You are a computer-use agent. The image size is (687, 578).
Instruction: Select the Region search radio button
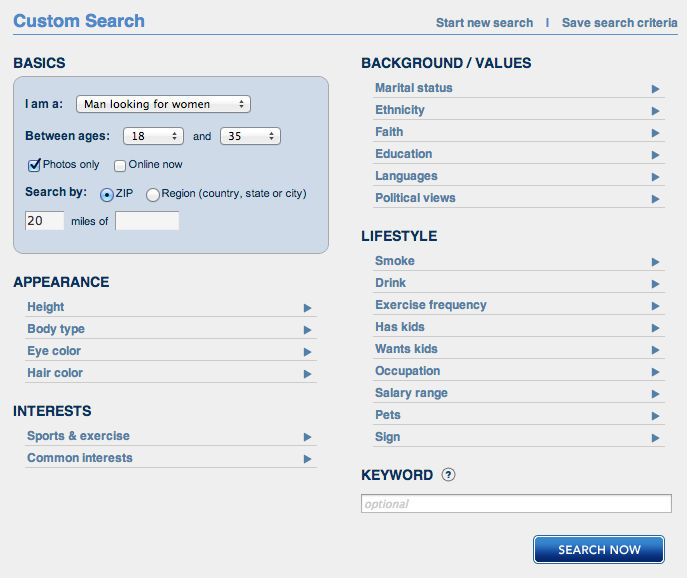152,195
